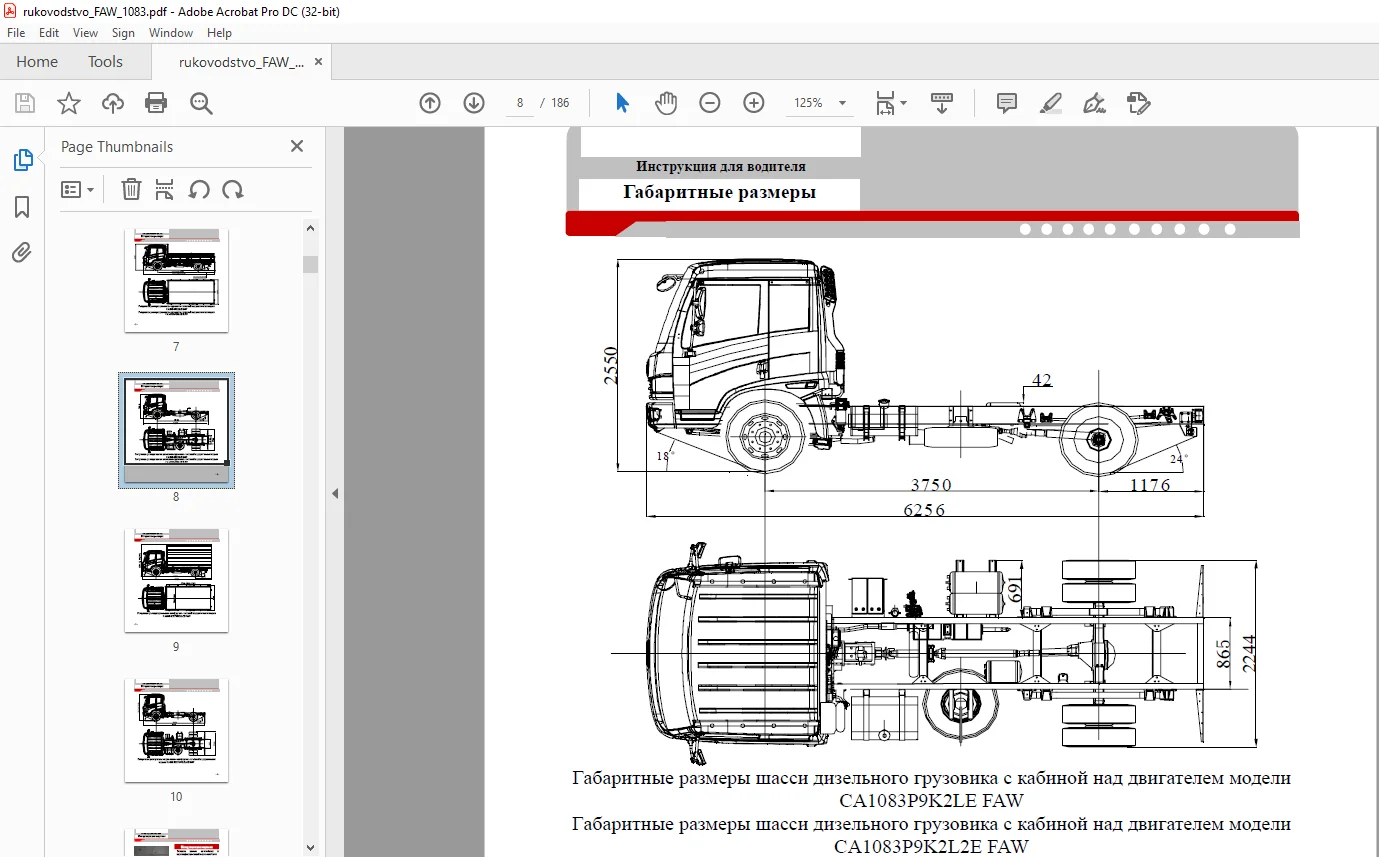Rotate pages clockwise
Viewport: 1379px width, 857px height.
tap(233, 189)
